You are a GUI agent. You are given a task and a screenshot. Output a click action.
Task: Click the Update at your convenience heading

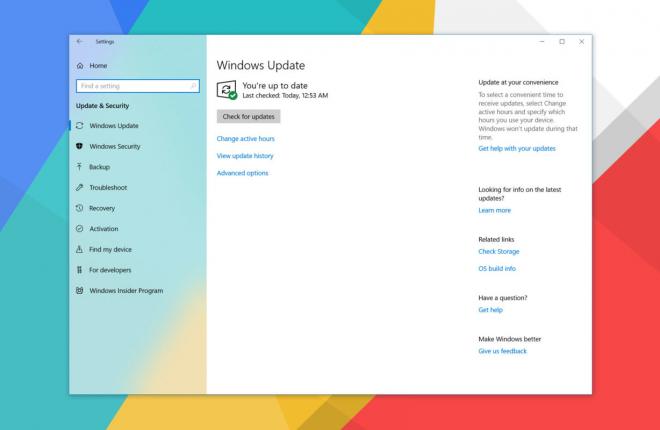click(518, 82)
